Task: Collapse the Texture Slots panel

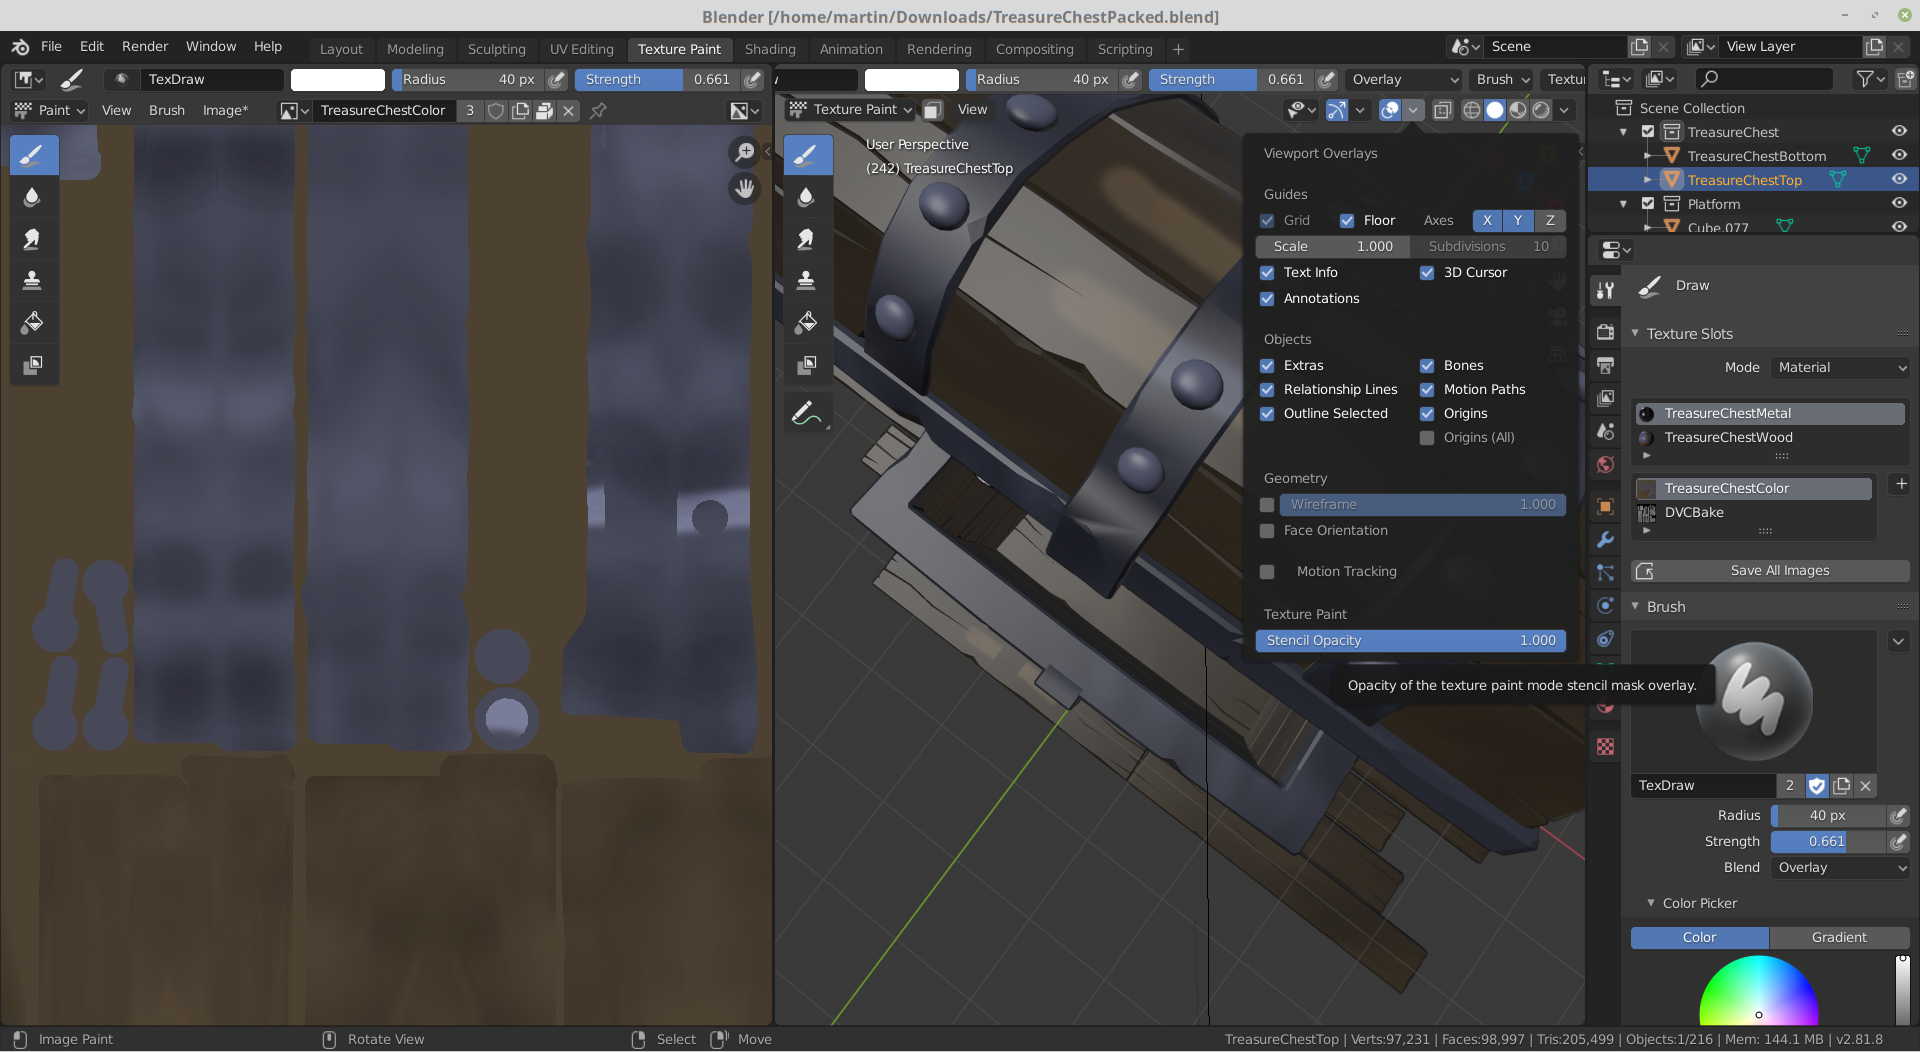Action: coord(1636,334)
